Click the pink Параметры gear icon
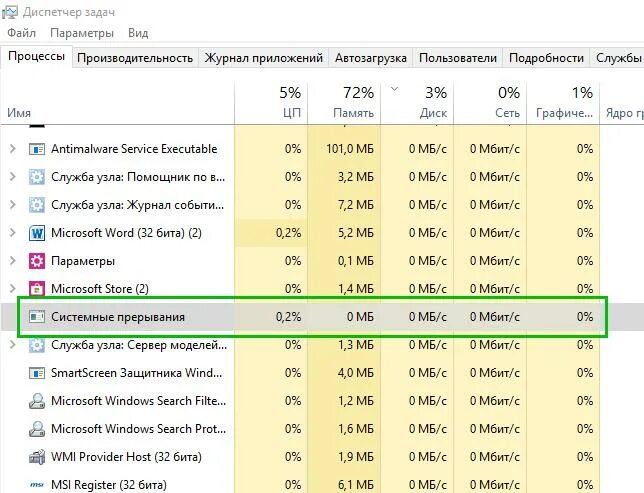The image size is (644, 493). tap(37, 261)
